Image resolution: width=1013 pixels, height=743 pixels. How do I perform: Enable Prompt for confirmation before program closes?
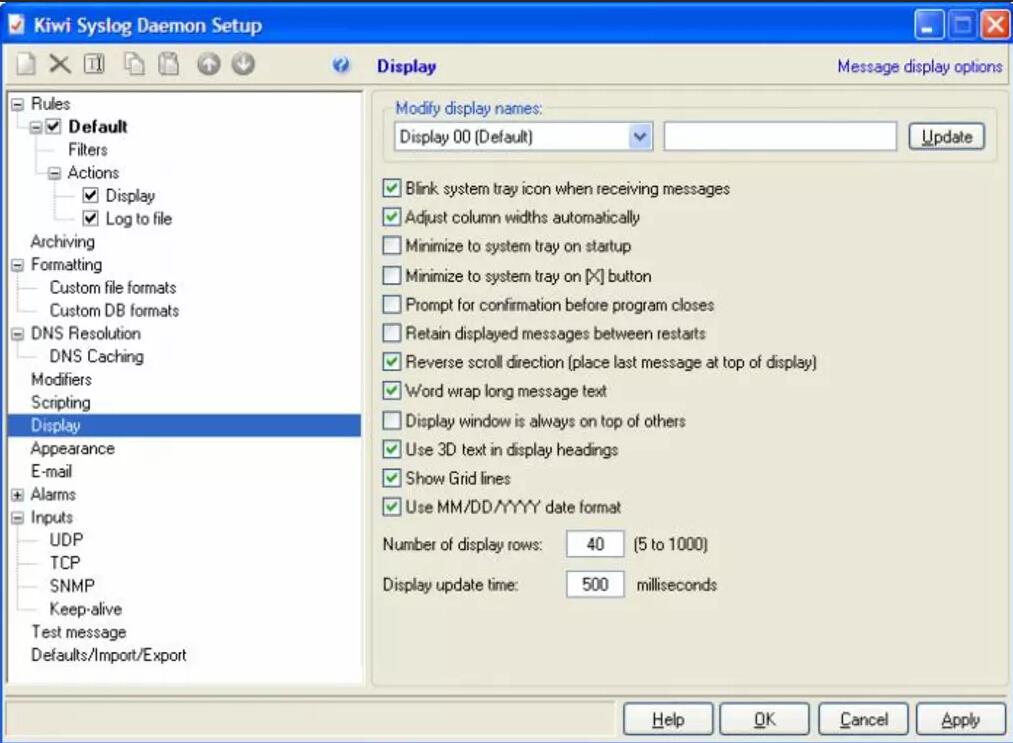coord(392,304)
